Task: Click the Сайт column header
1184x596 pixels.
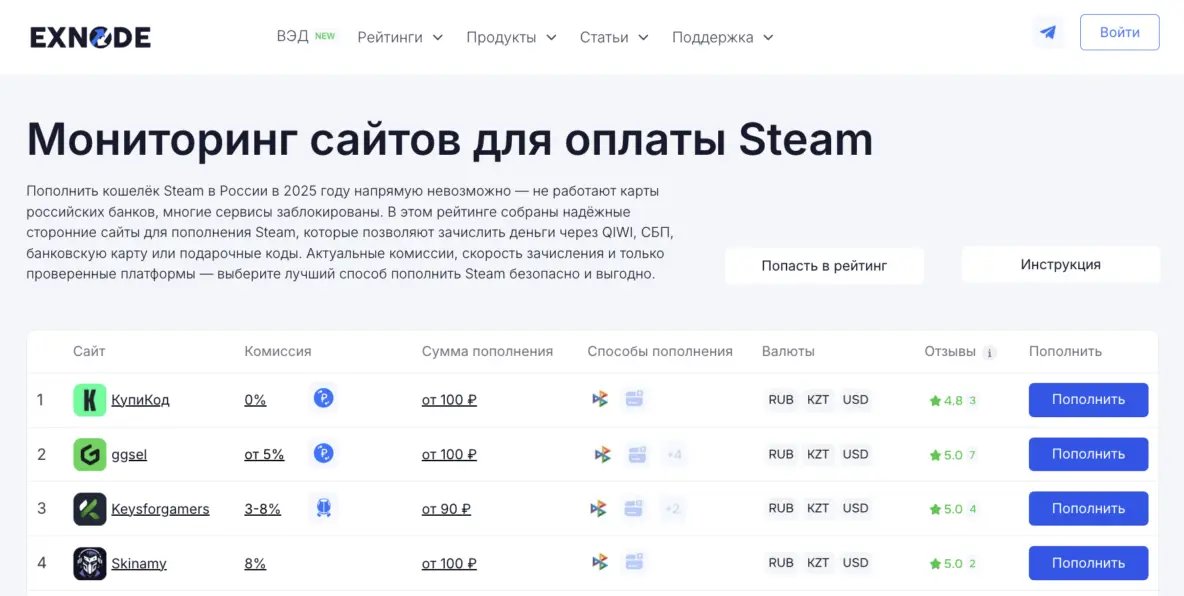Action: [x=89, y=351]
